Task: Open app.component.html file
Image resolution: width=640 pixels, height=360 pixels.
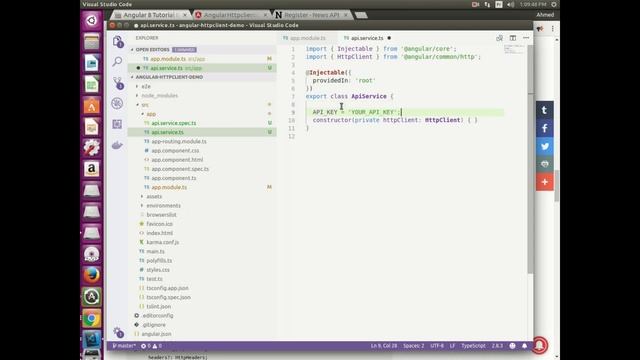Action: pos(177,160)
